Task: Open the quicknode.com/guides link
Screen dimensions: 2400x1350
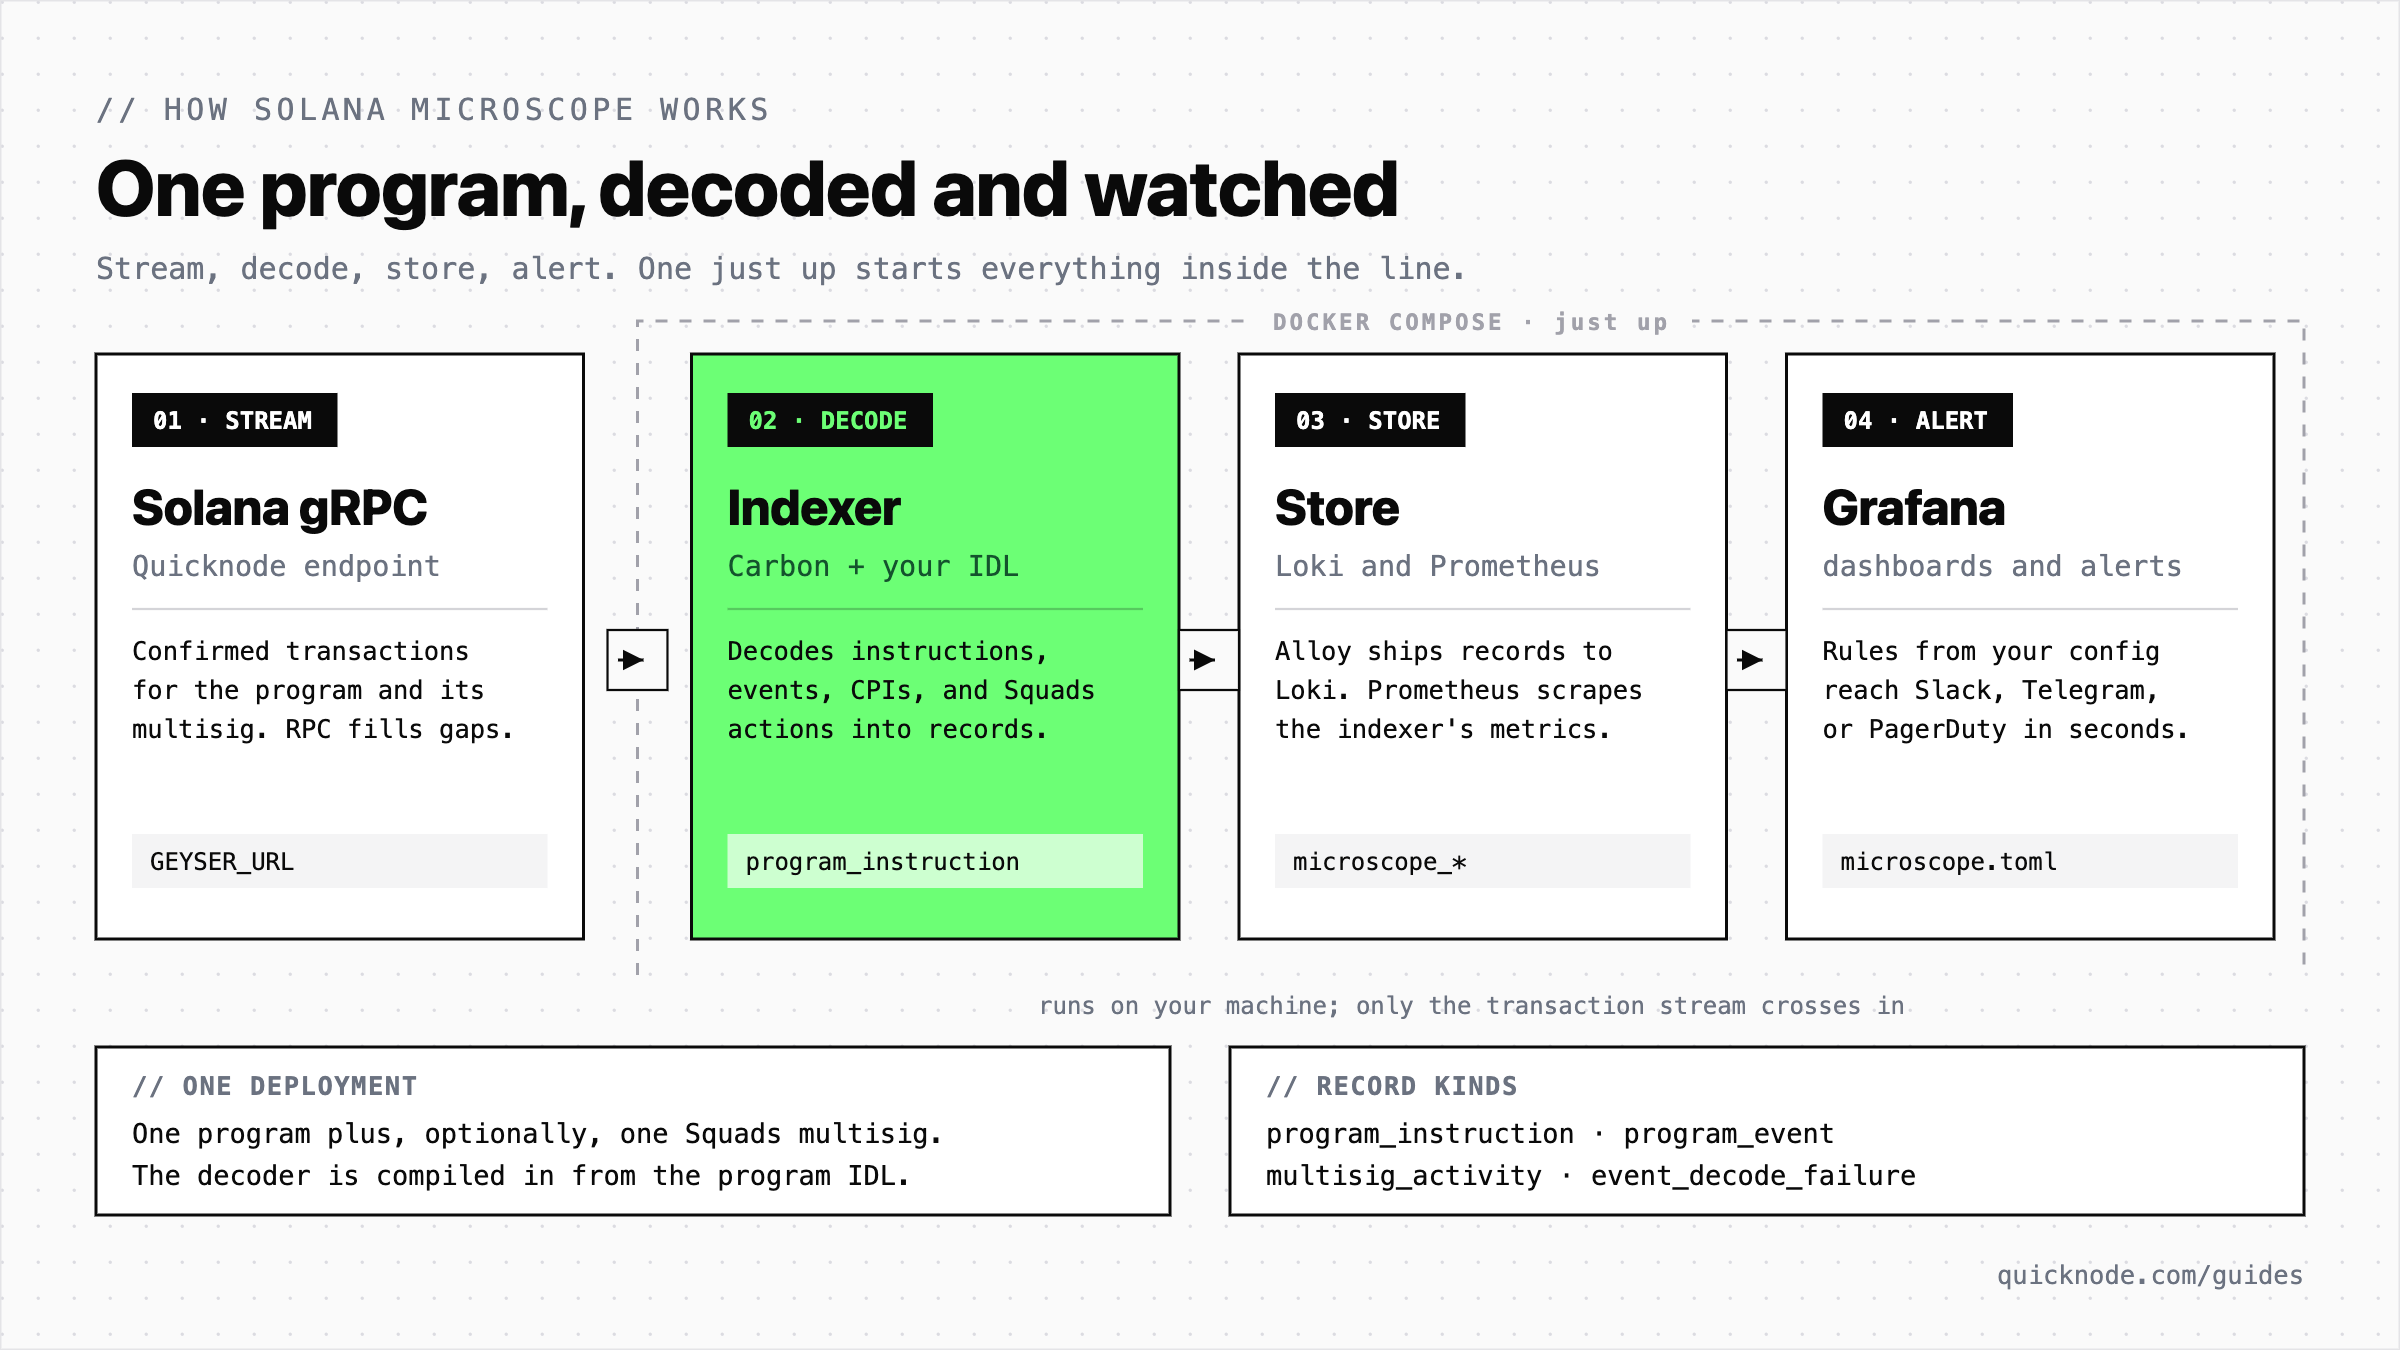Action: click(x=2150, y=1276)
